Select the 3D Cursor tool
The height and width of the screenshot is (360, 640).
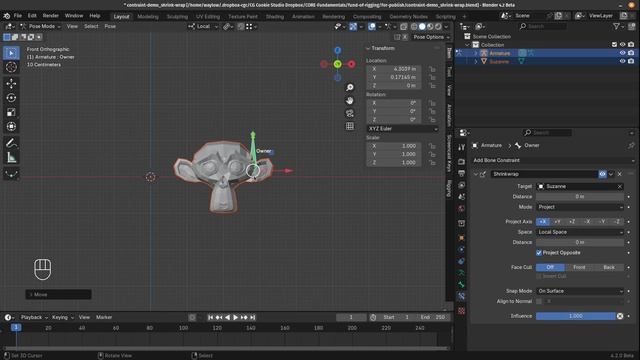pos(11,67)
